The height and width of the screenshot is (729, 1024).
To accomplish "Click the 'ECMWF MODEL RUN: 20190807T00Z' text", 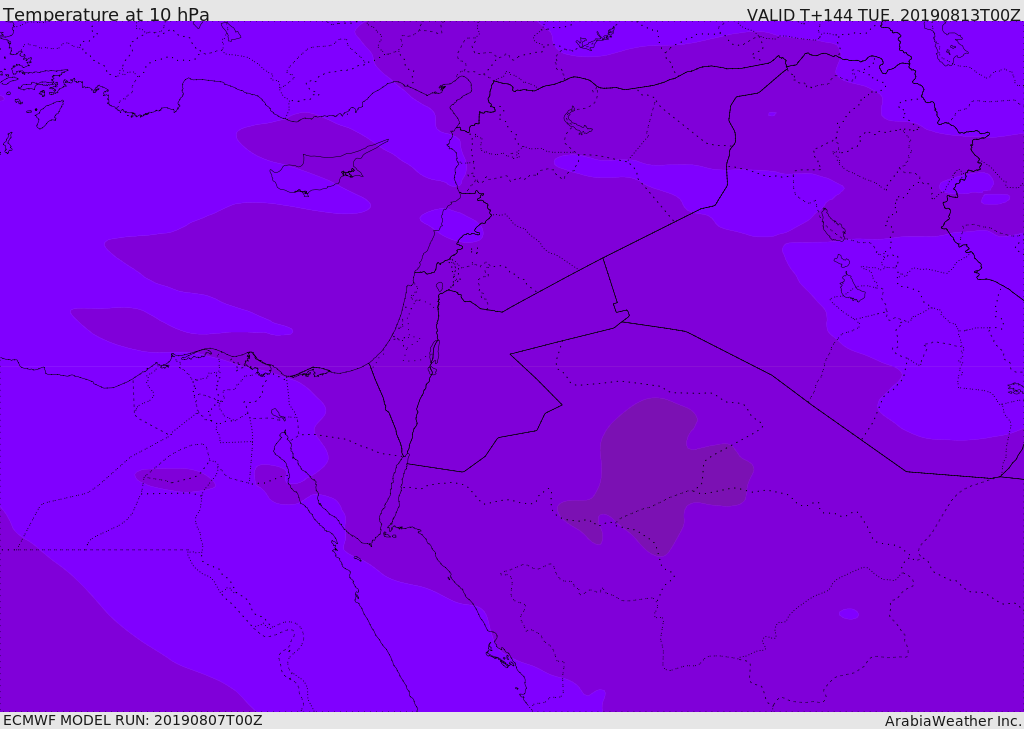I will 133,720.
